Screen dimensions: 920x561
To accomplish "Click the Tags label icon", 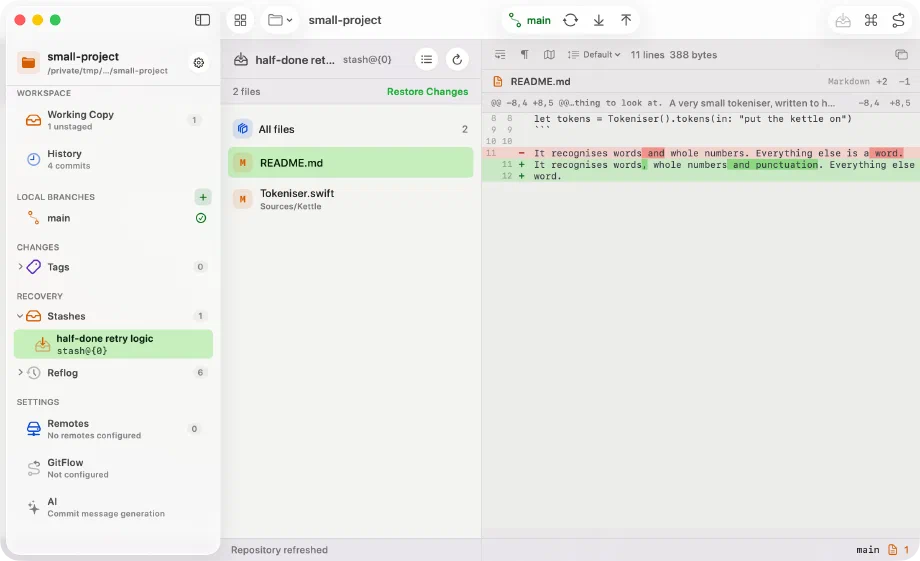I will pyautogui.click(x=34, y=267).
